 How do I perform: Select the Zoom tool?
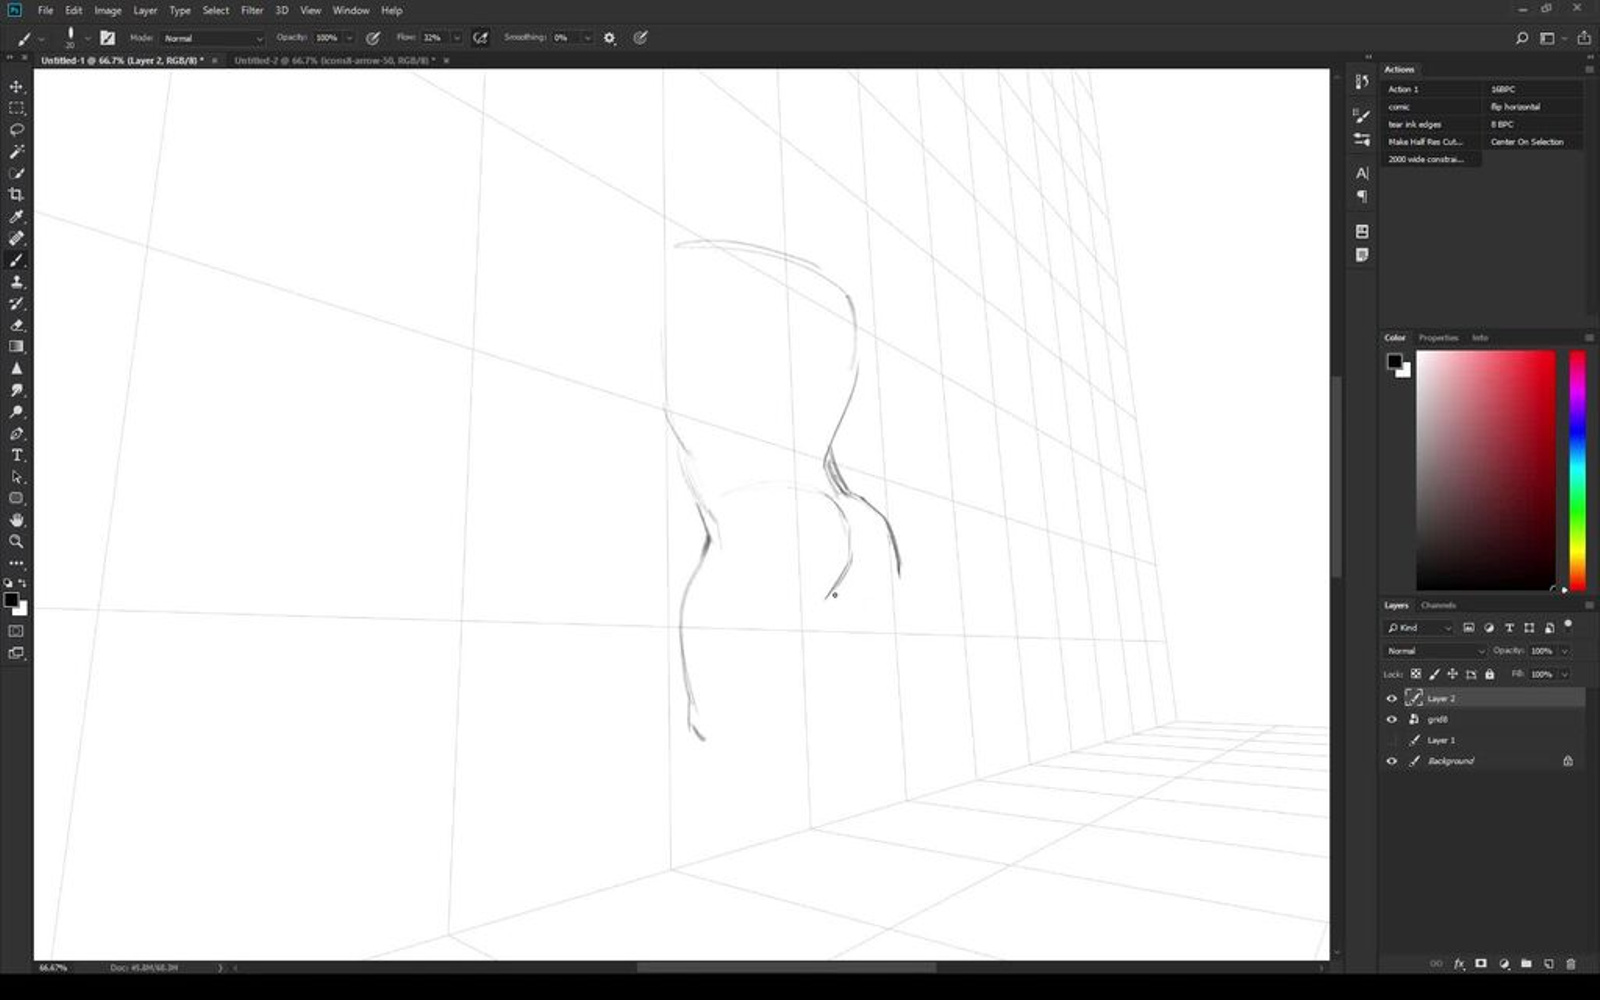click(x=16, y=542)
